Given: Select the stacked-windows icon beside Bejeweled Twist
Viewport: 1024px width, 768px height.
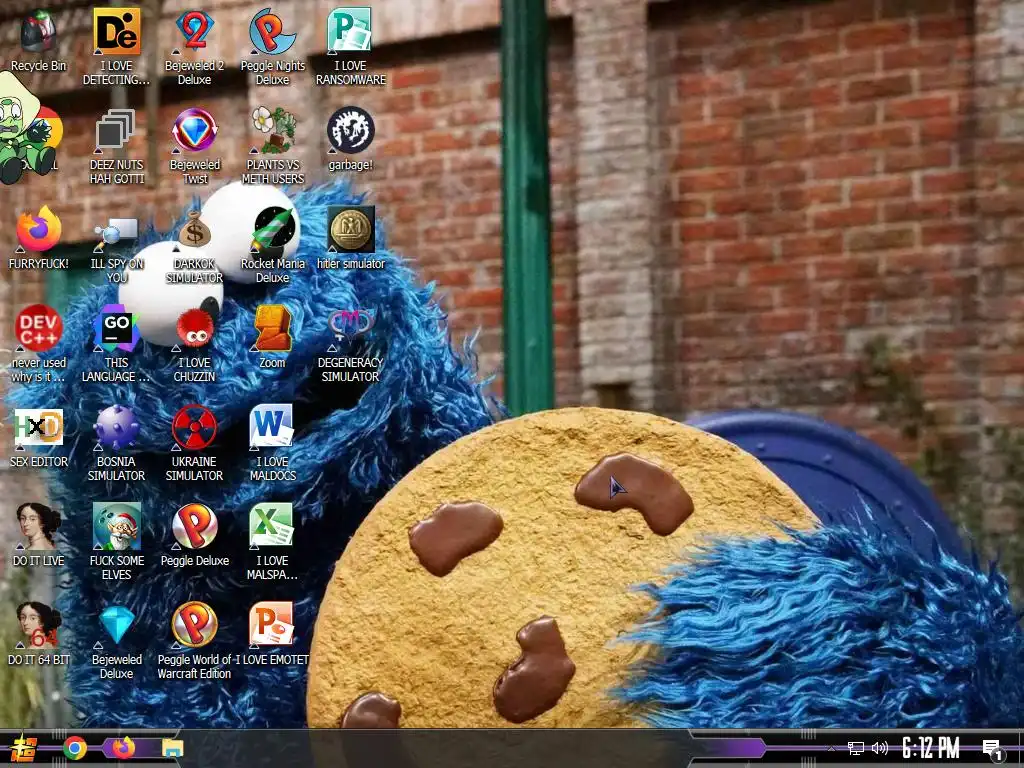Looking at the screenshot, I should click(116, 129).
